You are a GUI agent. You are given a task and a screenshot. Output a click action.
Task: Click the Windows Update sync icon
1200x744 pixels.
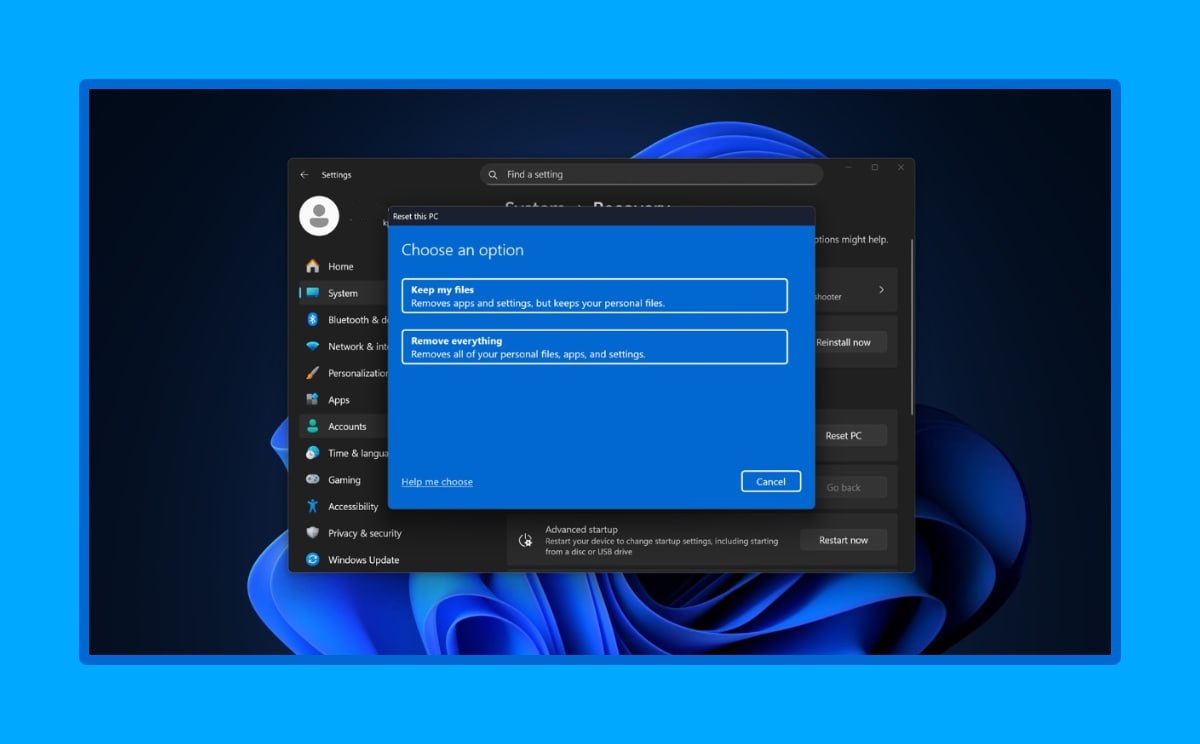point(313,560)
